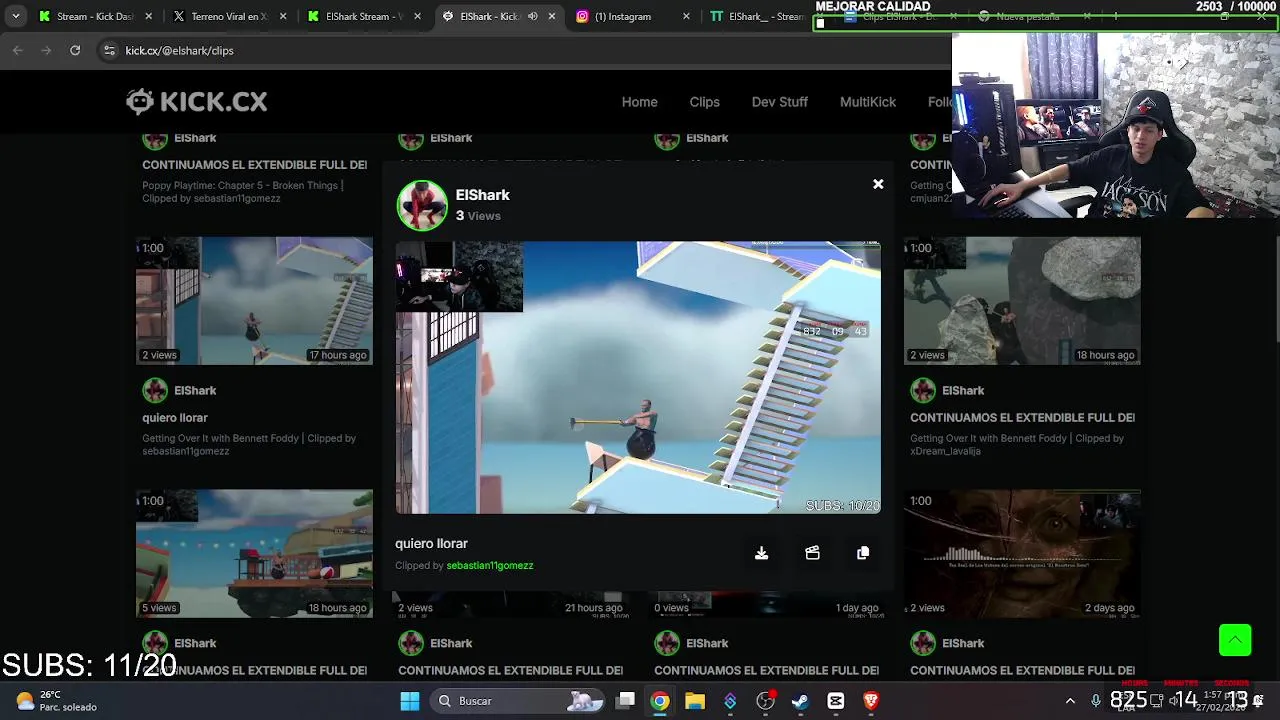The width and height of the screenshot is (1280, 720).
Task: Show hidden system tray icons
Action: click(1070, 701)
